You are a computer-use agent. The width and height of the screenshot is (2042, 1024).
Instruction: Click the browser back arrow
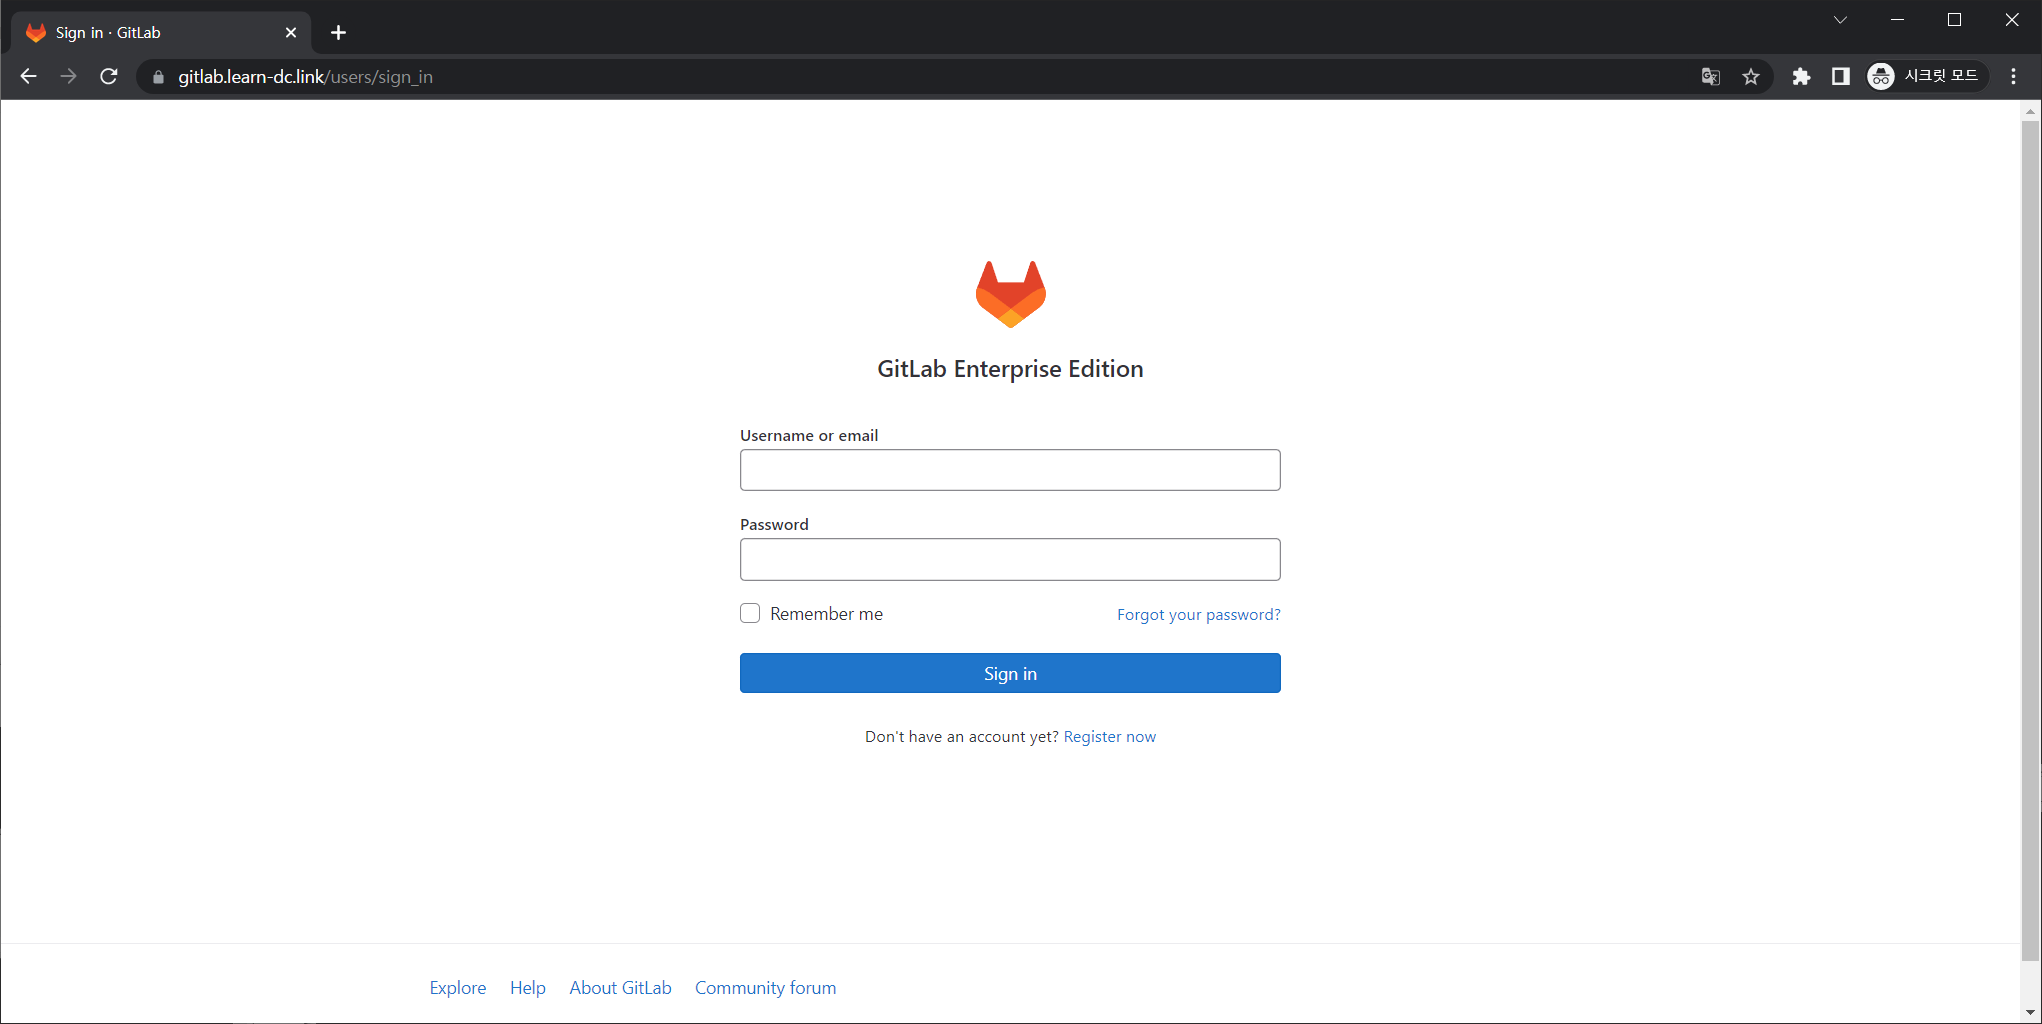pos(29,77)
